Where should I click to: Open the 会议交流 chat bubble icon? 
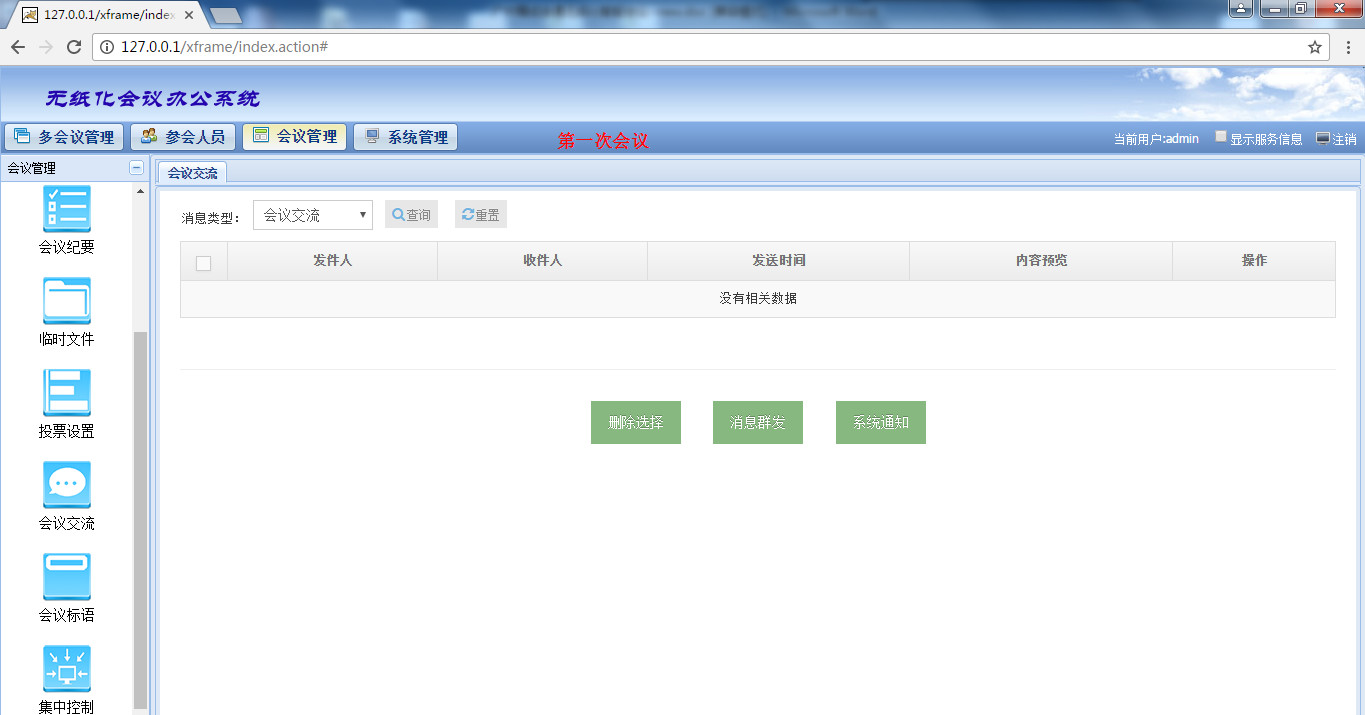pyautogui.click(x=67, y=485)
